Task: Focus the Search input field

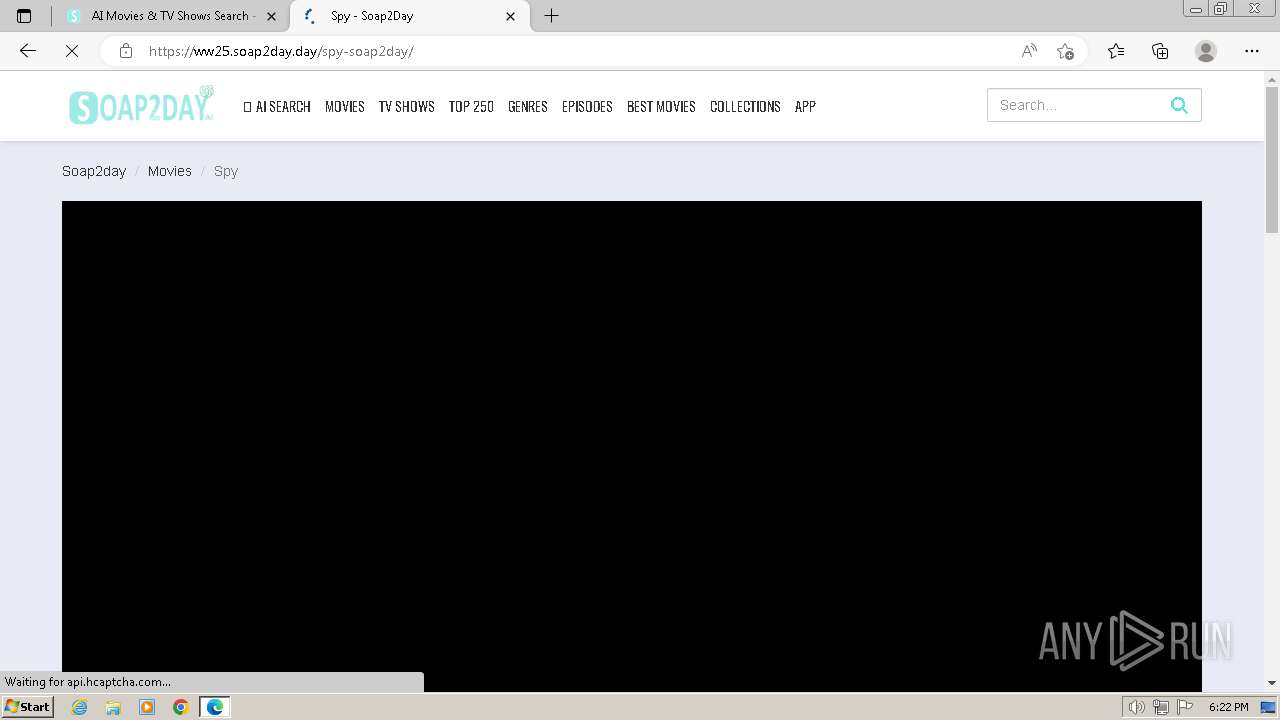Action: 1075,105
